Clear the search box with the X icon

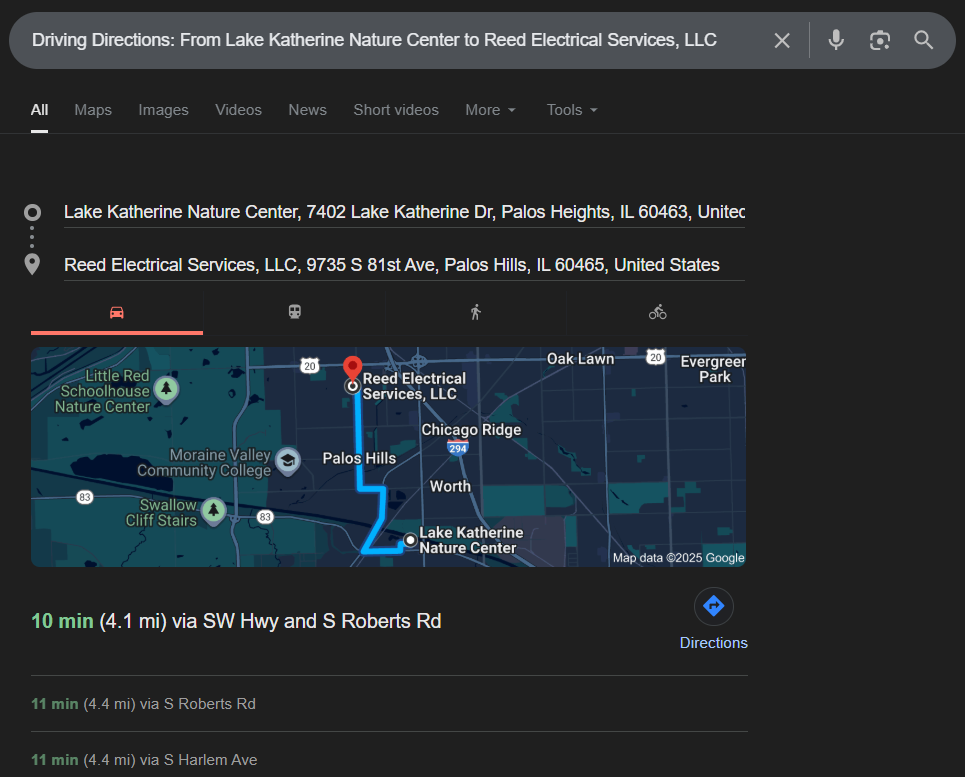782,40
